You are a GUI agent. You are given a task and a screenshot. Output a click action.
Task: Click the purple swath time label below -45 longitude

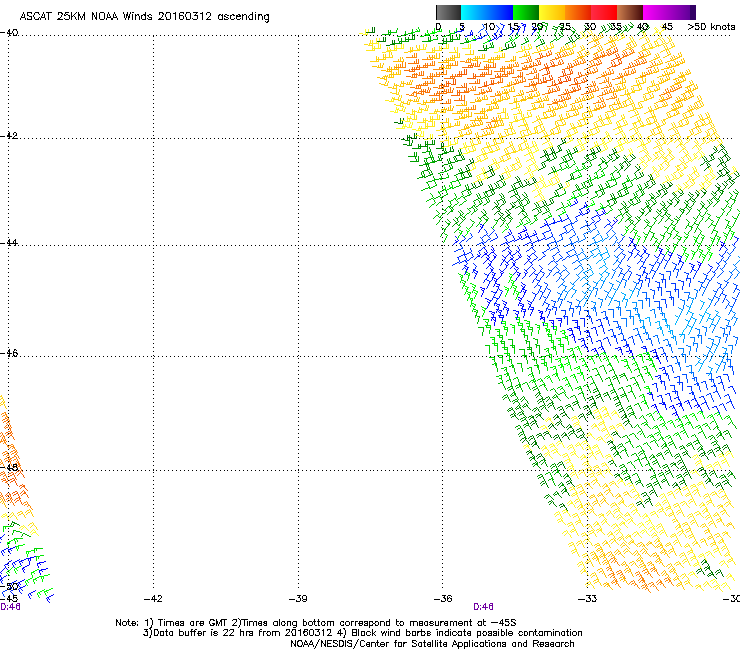point(10,607)
